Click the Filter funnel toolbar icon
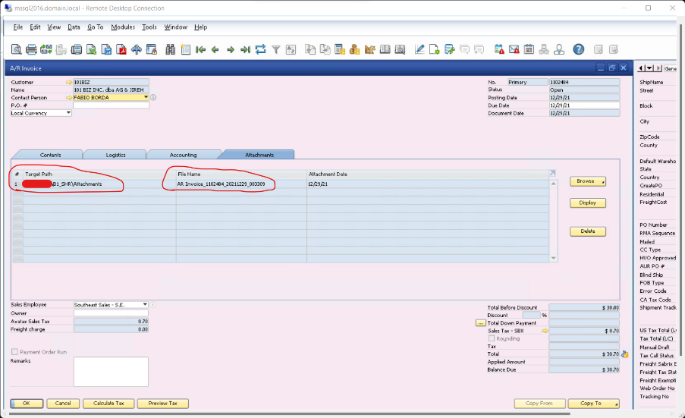The width and height of the screenshot is (685, 418). pos(275,48)
